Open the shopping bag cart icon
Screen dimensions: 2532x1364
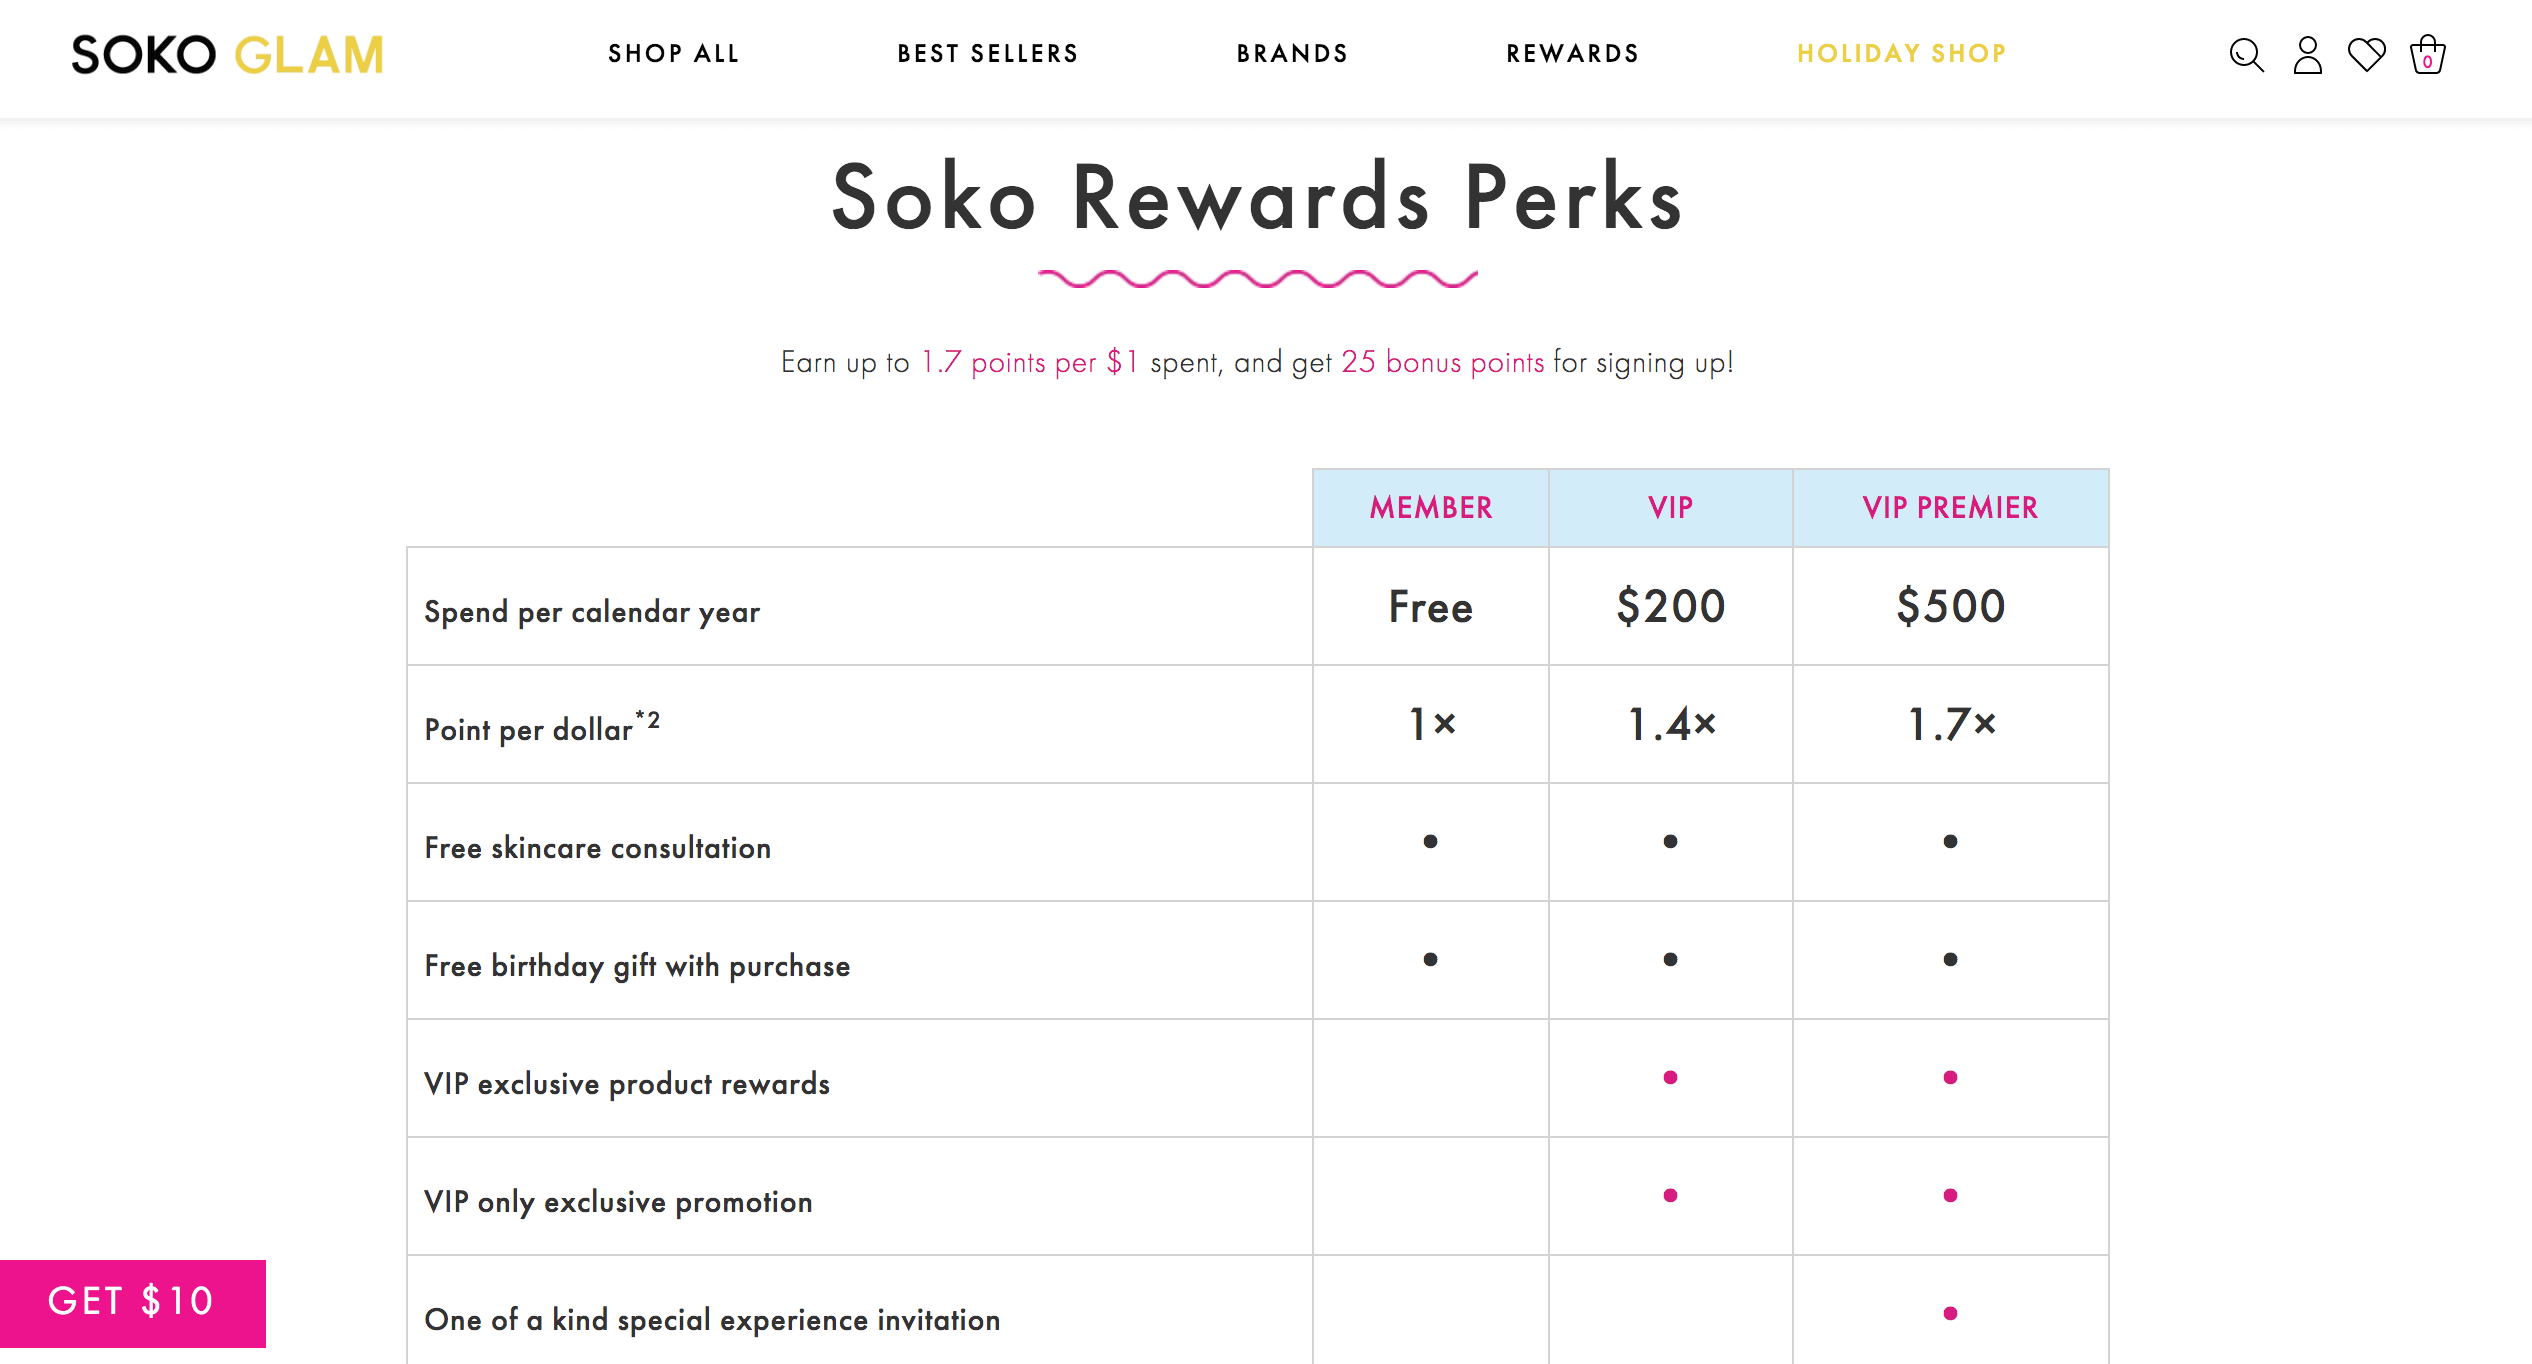(x=2427, y=55)
